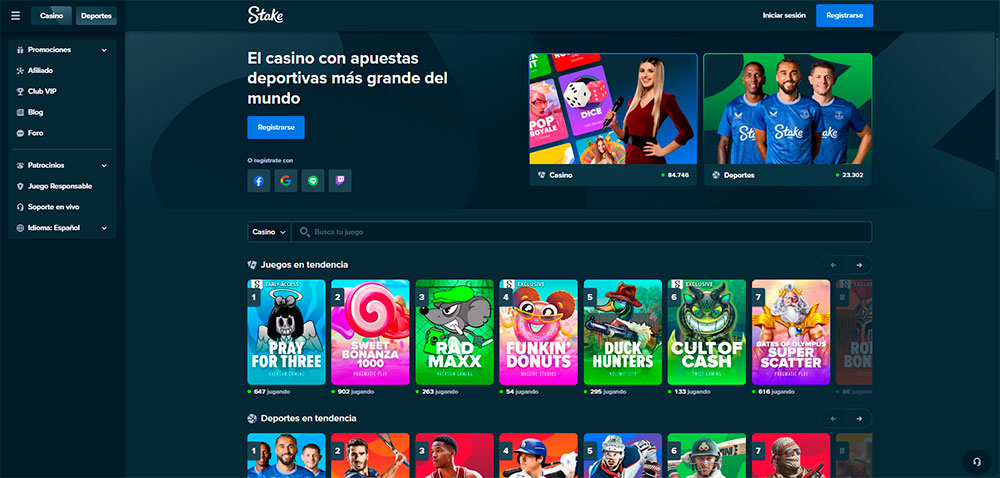Open the Funkin' Donuts game
The width and height of the screenshot is (1000, 478).
[x=538, y=332]
